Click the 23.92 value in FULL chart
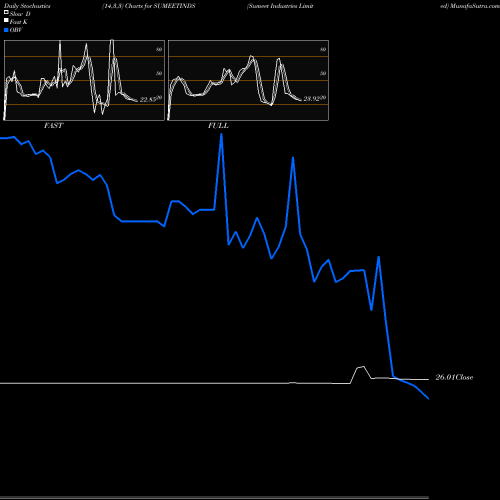 point(311,99)
